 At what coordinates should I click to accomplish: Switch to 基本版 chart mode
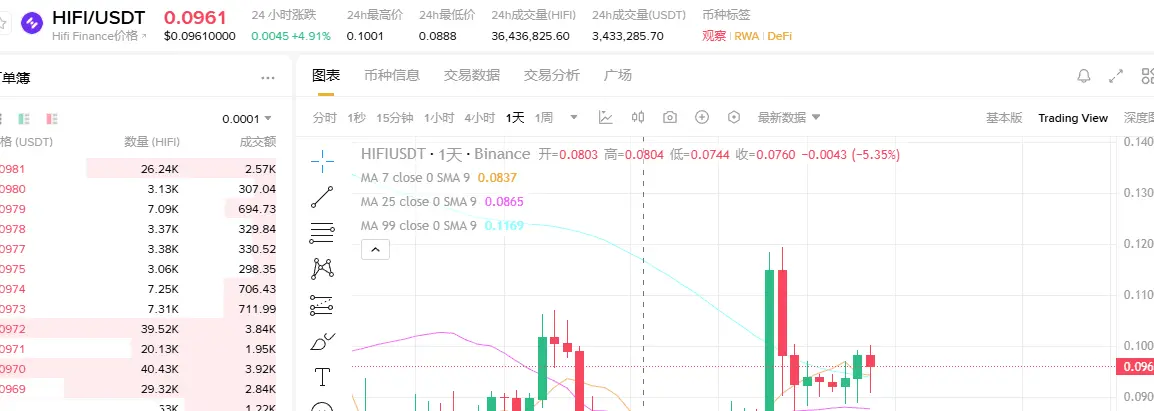coord(1005,118)
